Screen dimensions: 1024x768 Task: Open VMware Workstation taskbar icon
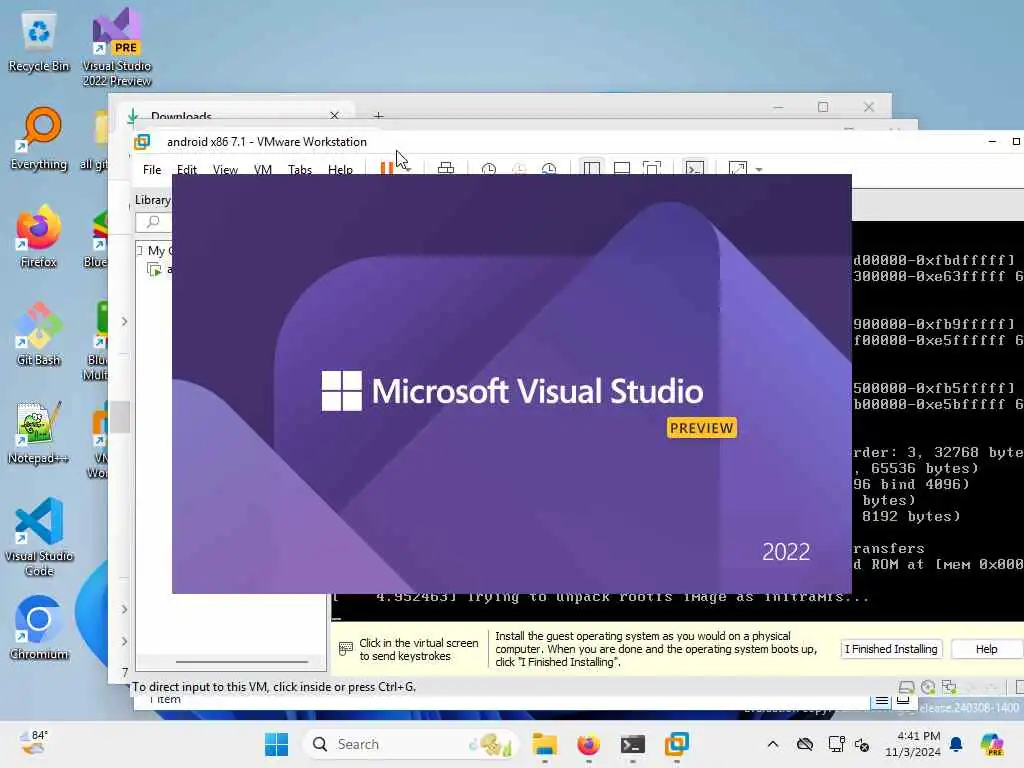(677, 744)
